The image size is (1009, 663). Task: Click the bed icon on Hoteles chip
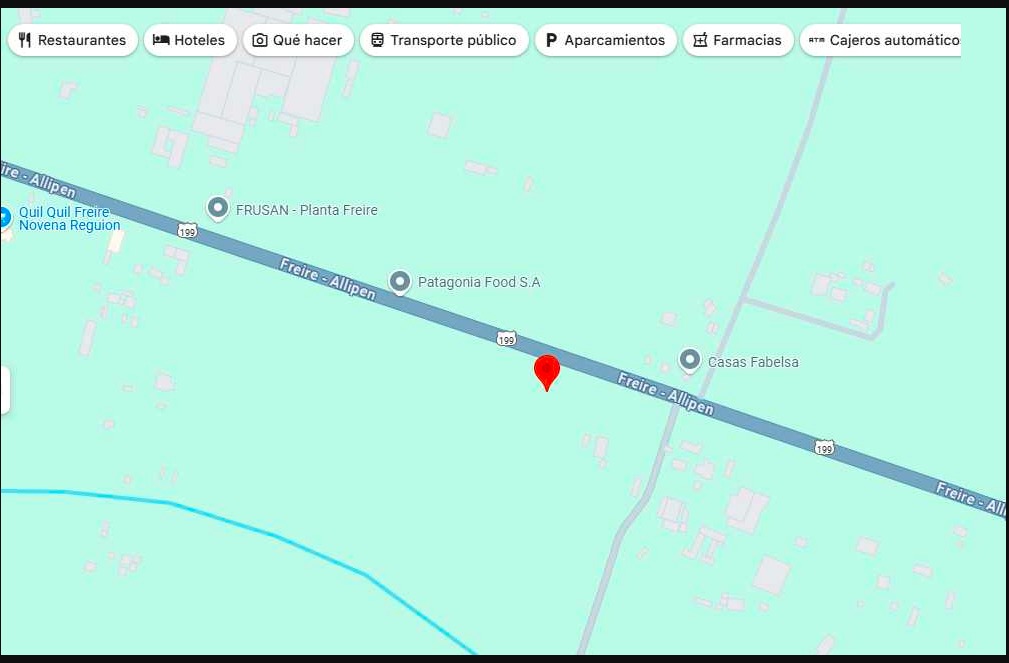point(161,40)
